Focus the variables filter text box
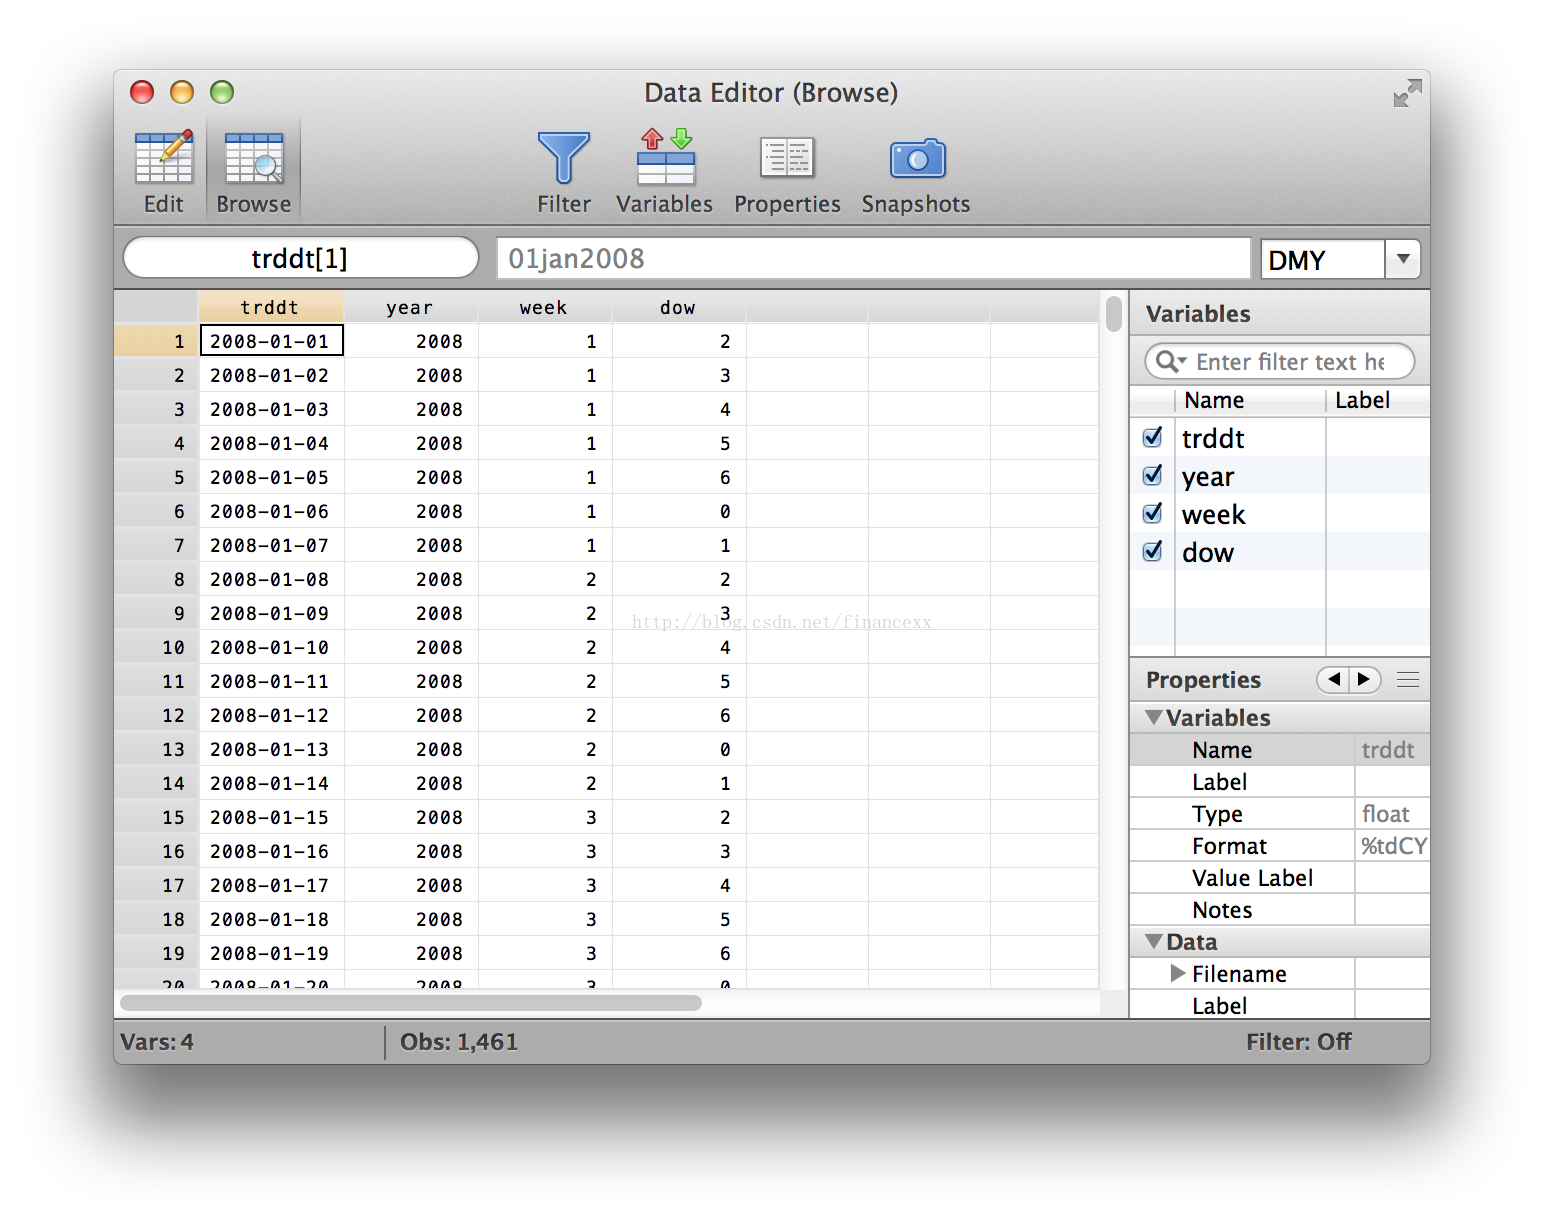Image resolution: width=1544 pixels, height=1222 pixels. 1279,361
